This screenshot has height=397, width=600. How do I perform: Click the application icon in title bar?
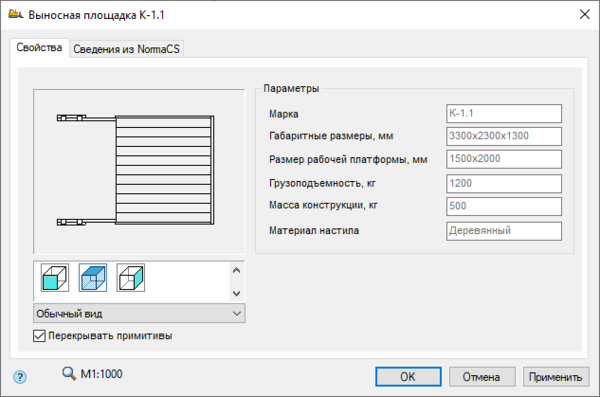pyautogui.click(x=16, y=15)
